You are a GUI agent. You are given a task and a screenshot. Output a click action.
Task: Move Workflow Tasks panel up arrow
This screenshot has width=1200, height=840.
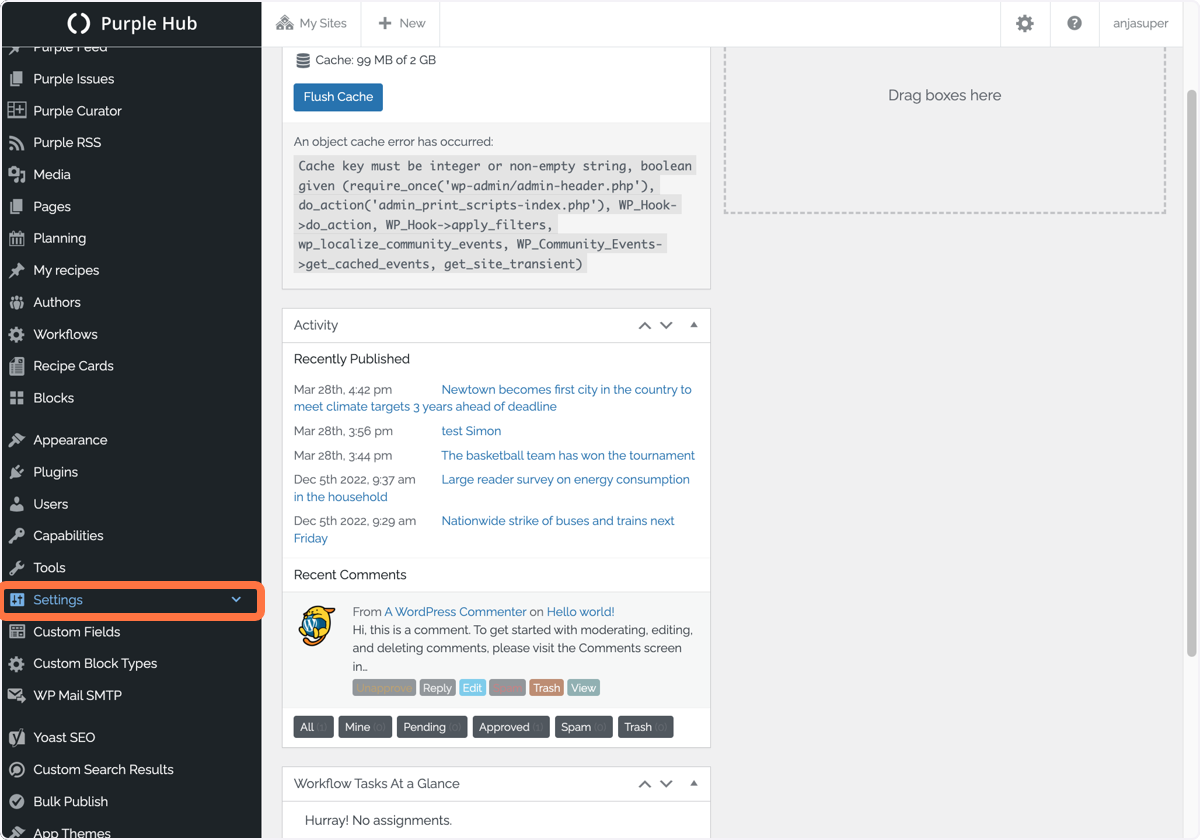[x=645, y=784]
